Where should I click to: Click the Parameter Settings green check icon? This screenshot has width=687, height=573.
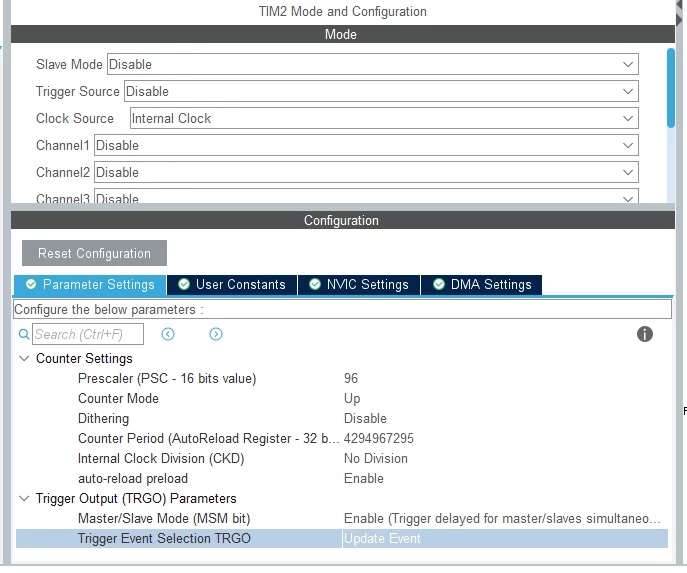point(31,284)
